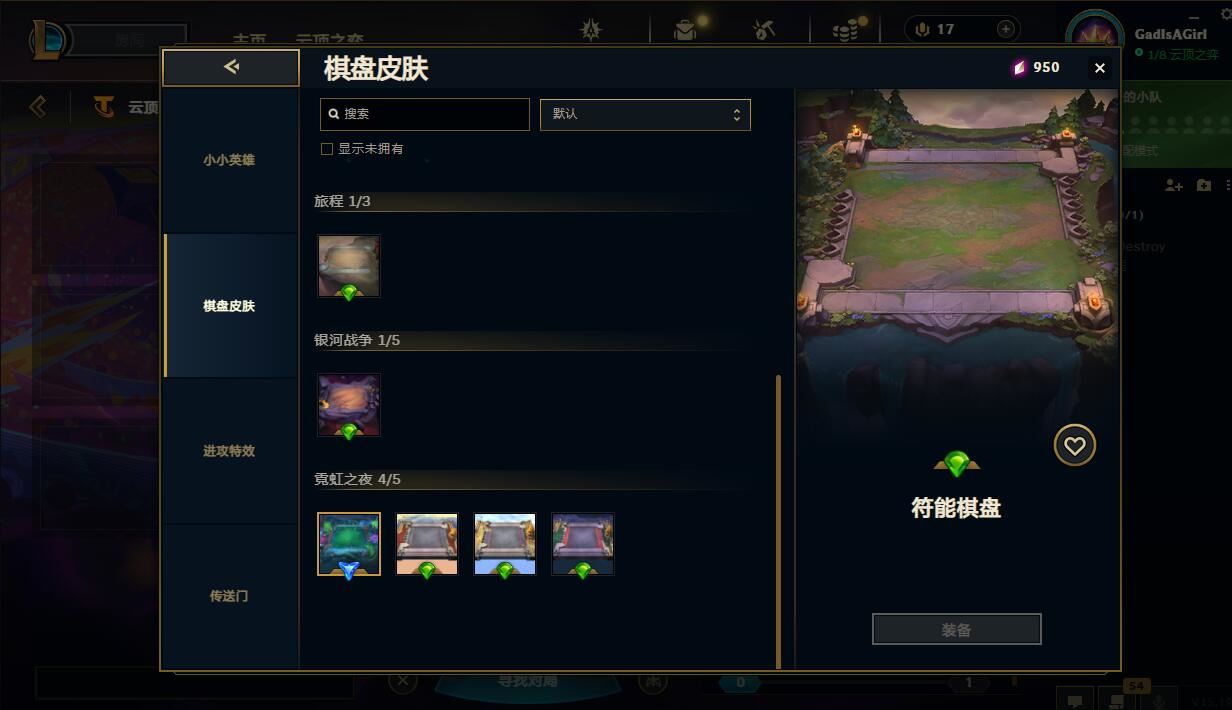Viewport: 1232px width, 710px height.
Task: Open the loot chest icon in top bar
Action: click(685, 29)
